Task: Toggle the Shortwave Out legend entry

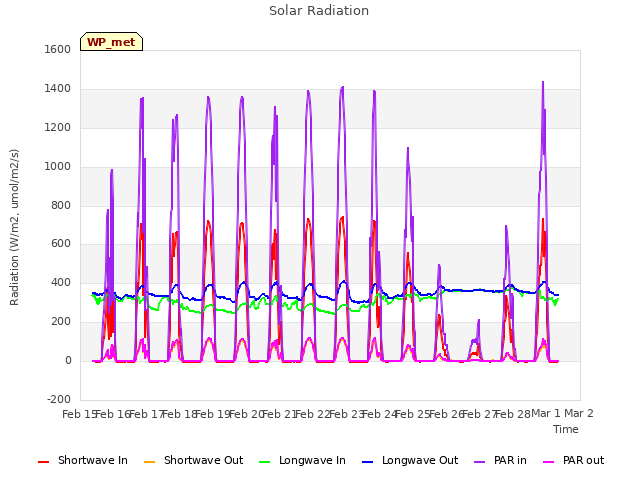Action: tap(193, 460)
